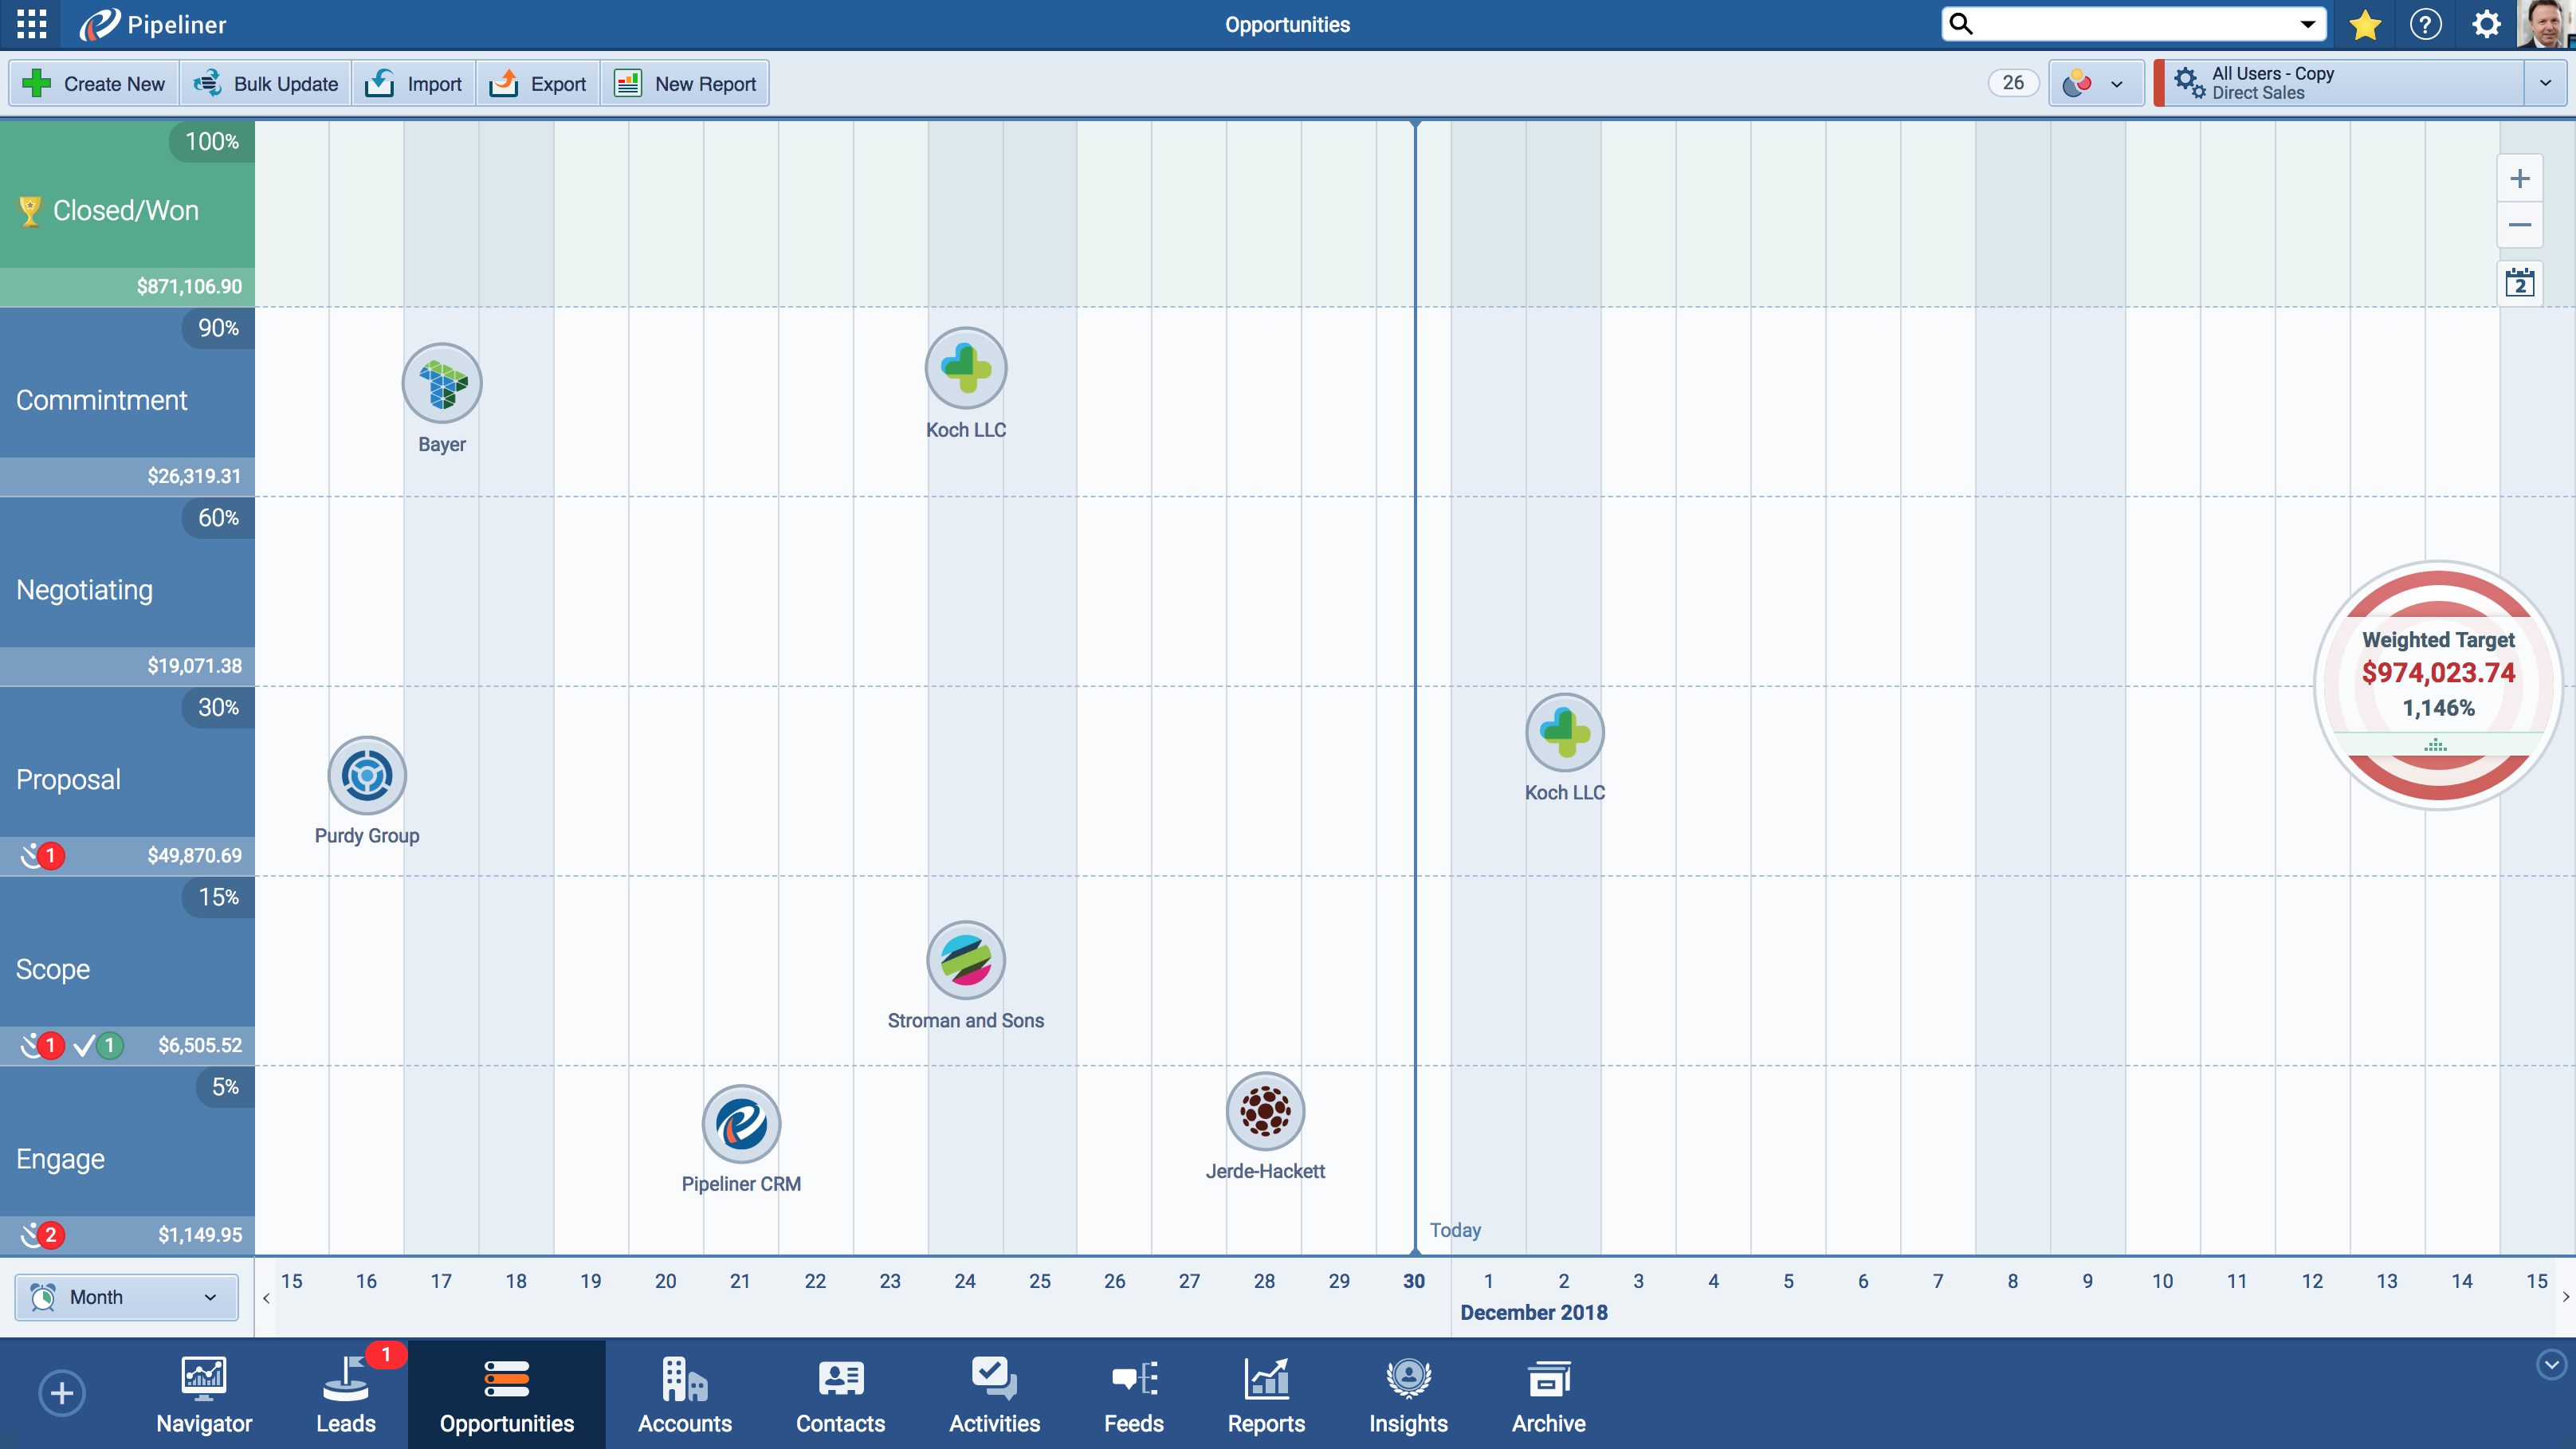
Task: Click the Weighted Target indicator
Action: (x=2437, y=685)
